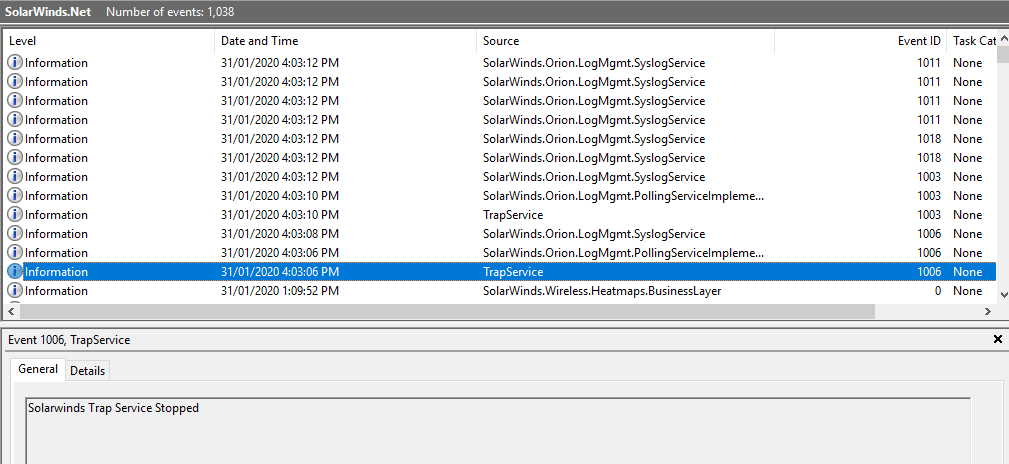Viewport: 1009px width, 464px height.
Task: Click selected TrapService source cell, 1006 row
Action: [513, 272]
